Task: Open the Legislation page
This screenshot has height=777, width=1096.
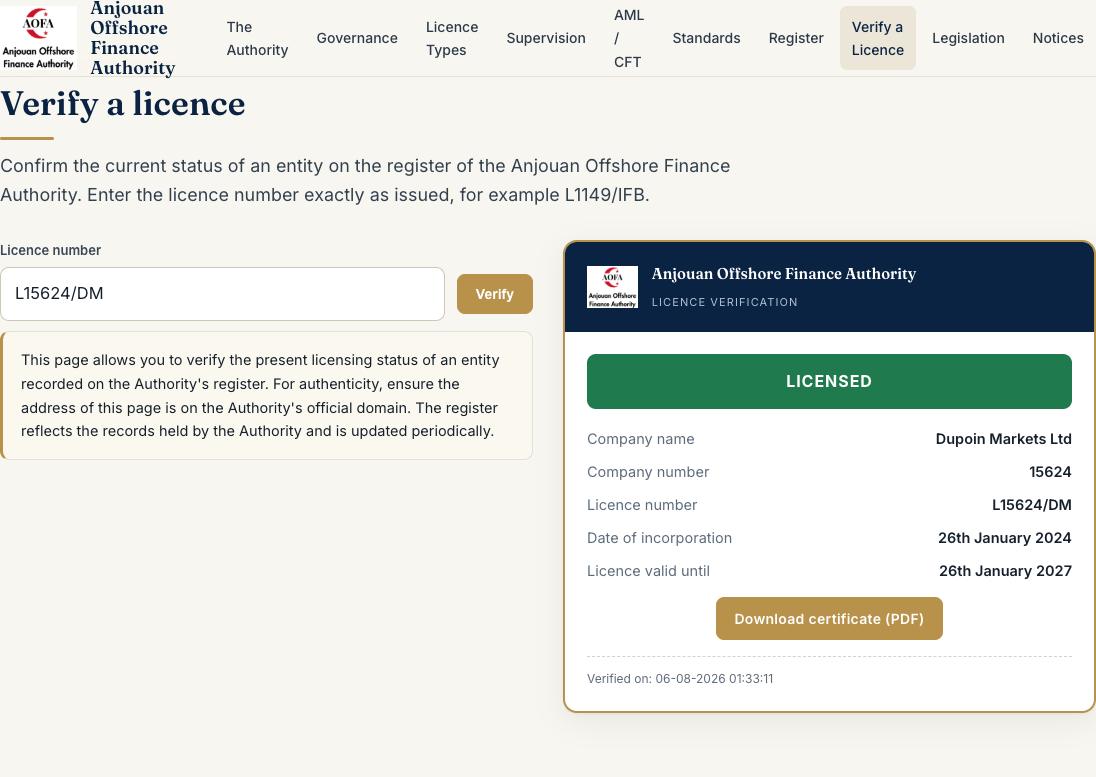Action: (x=968, y=38)
